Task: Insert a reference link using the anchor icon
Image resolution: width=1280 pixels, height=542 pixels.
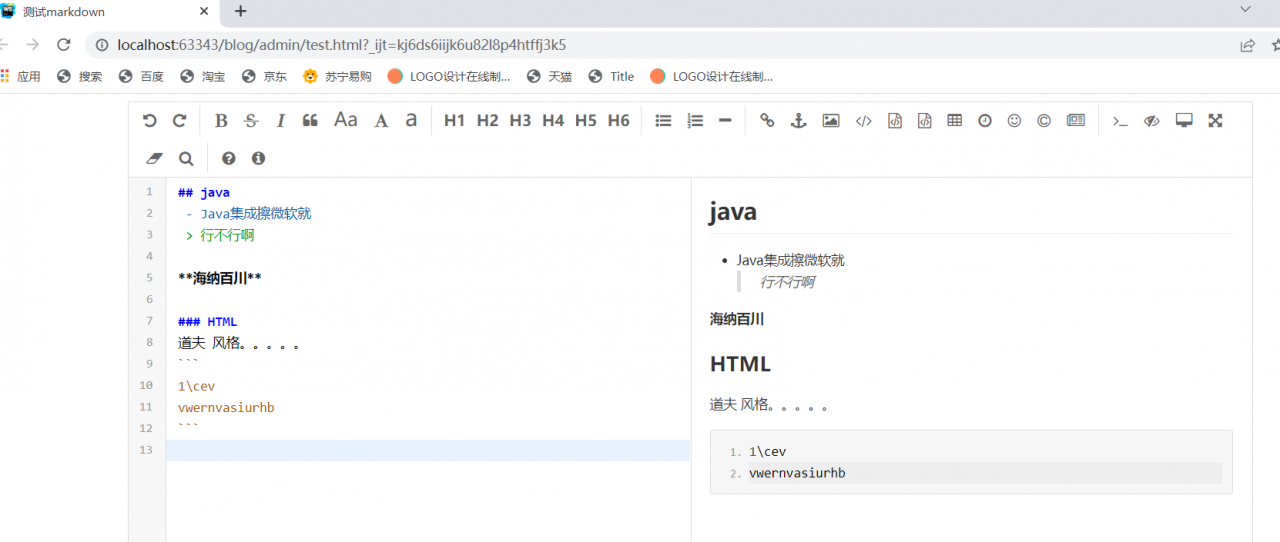Action: [x=798, y=121]
